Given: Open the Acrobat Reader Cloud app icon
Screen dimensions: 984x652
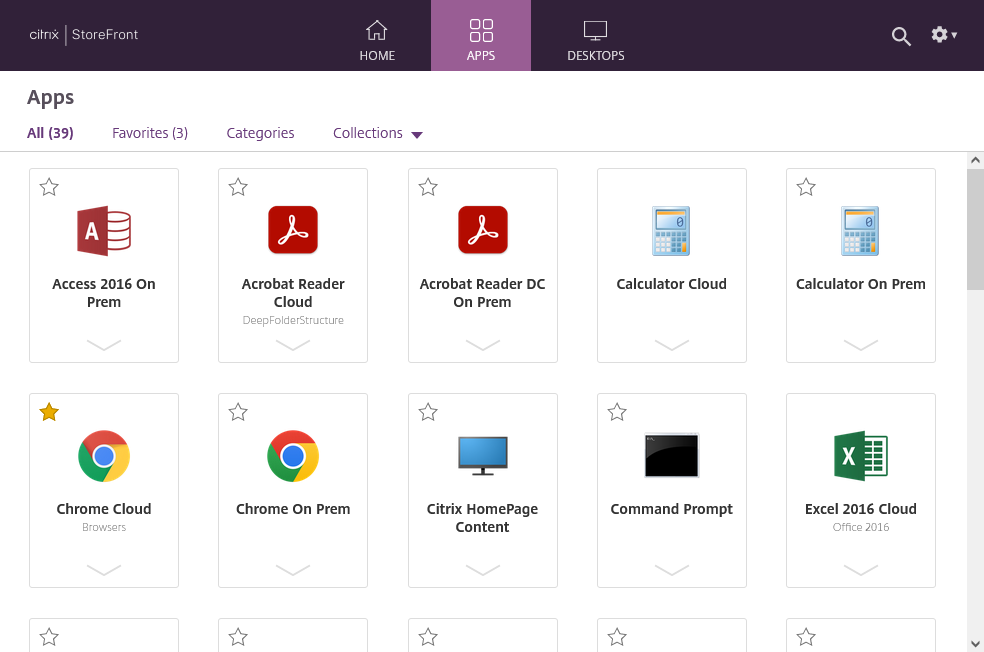Looking at the screenshot, I should click(293, 230).
